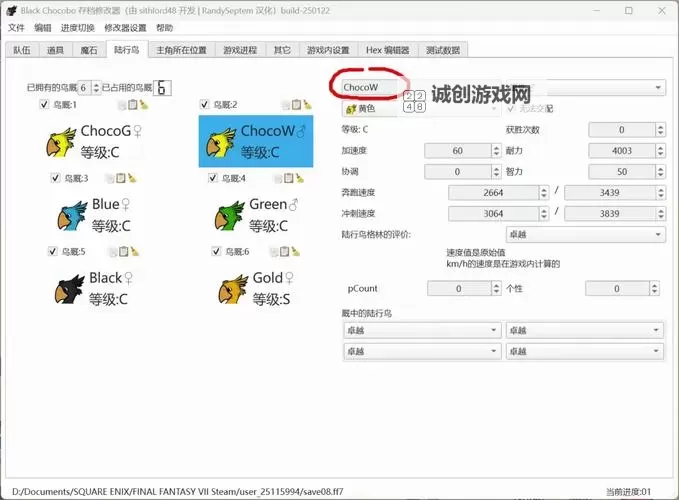Open the 进度切换 menu

pos(78,28)
